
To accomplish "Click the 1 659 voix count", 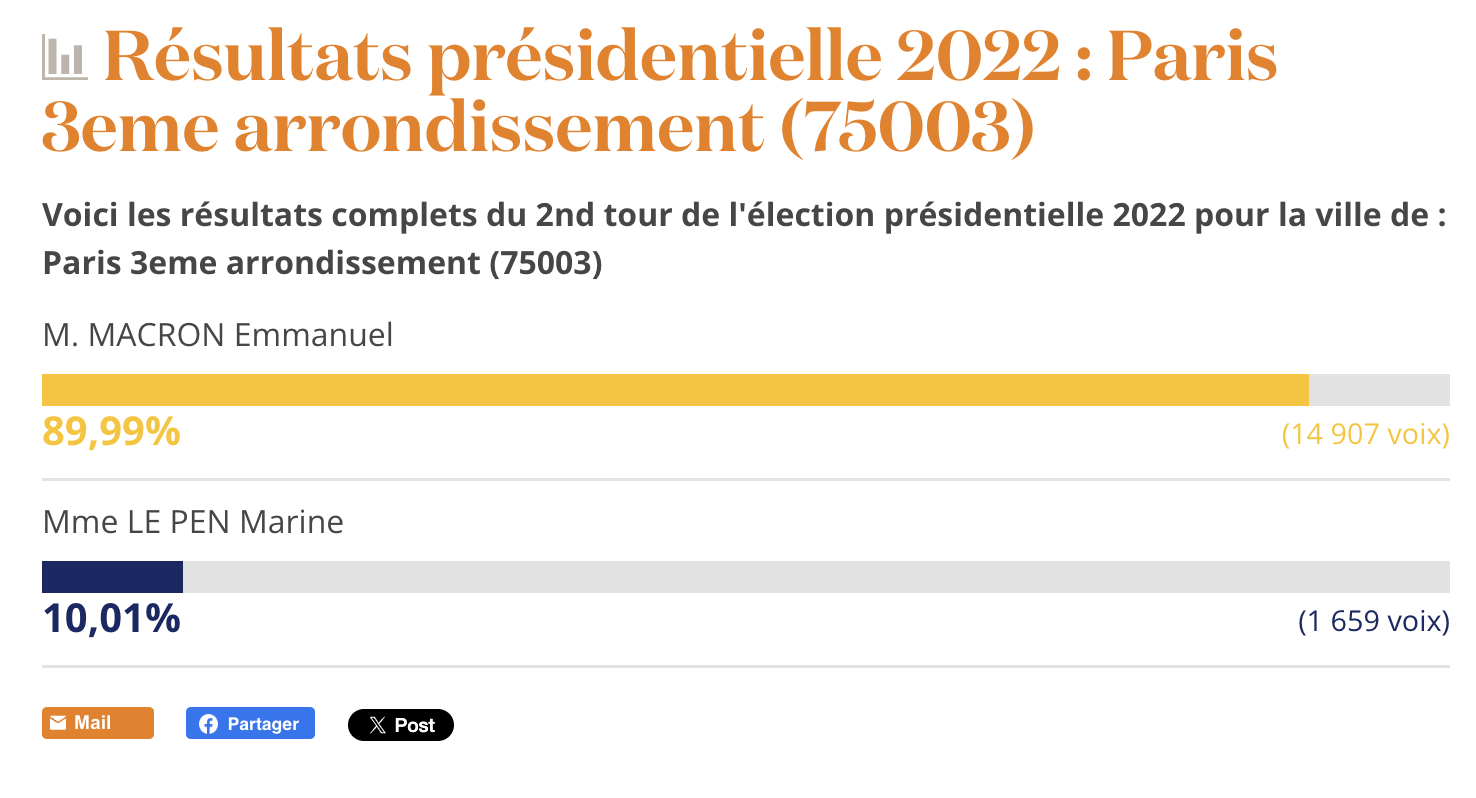I will pyautogui.click(x=1374, y=621).
